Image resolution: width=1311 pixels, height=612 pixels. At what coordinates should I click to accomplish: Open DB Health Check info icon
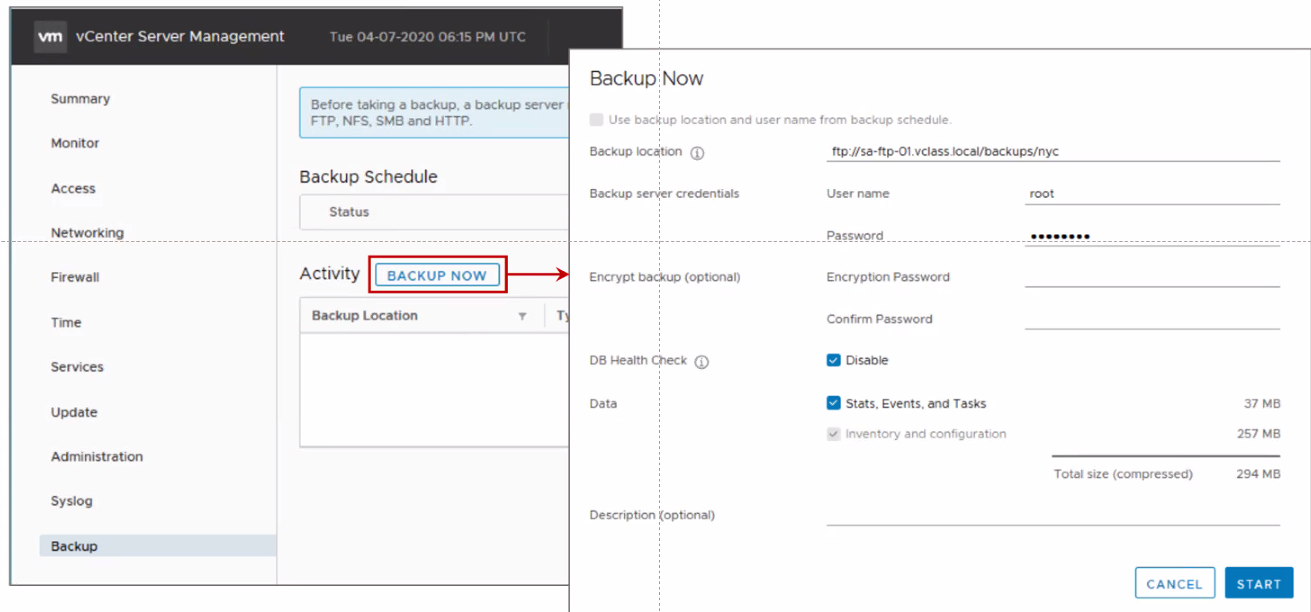(702, 362)
